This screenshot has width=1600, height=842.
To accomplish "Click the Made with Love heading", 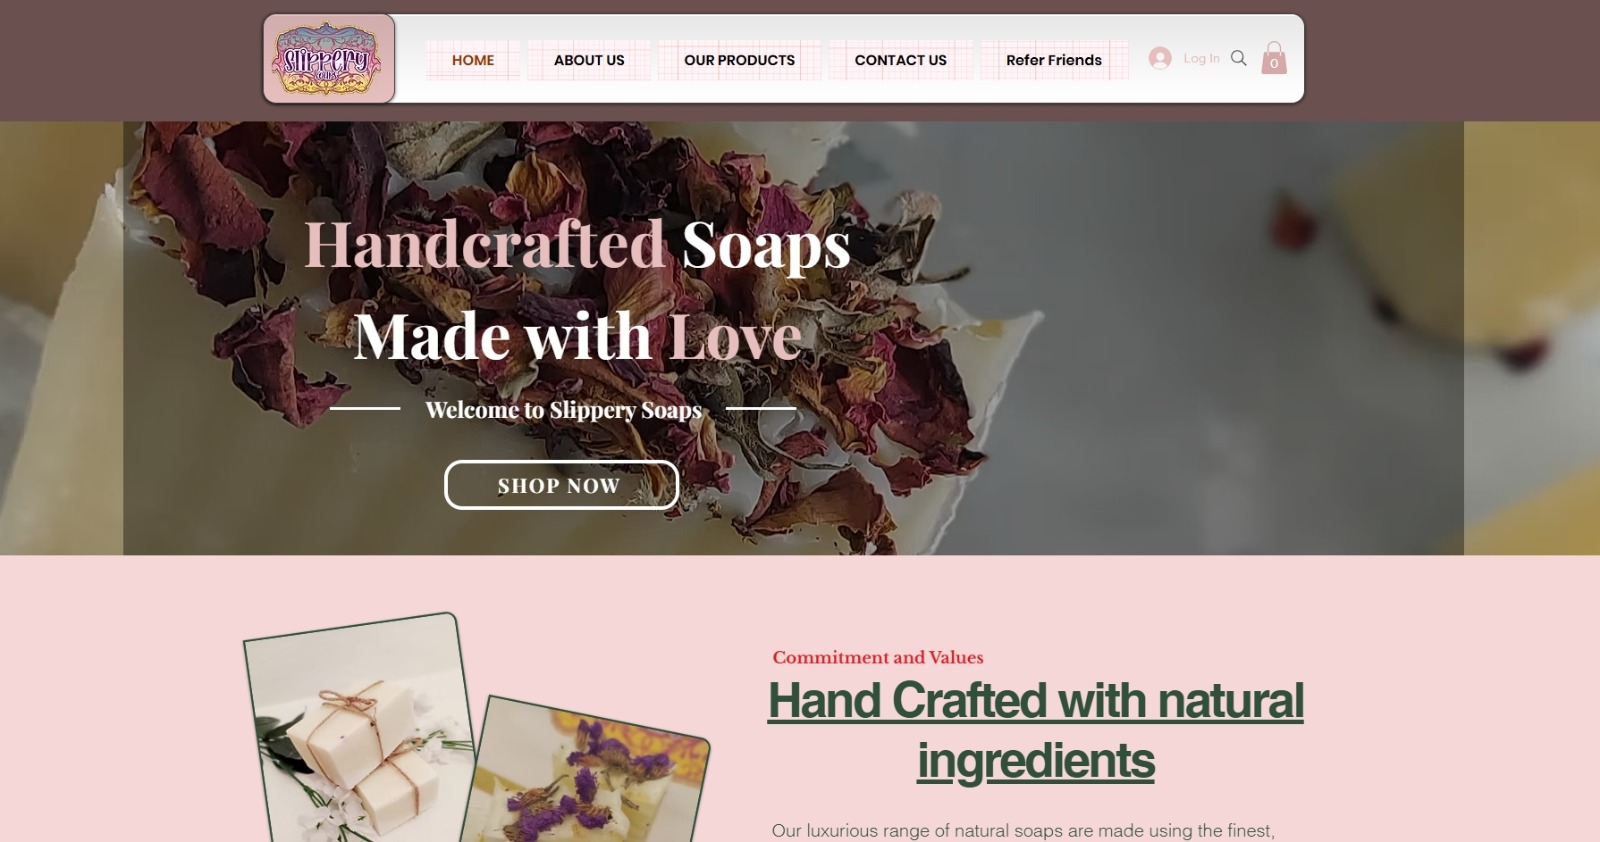I will [578, 337].
